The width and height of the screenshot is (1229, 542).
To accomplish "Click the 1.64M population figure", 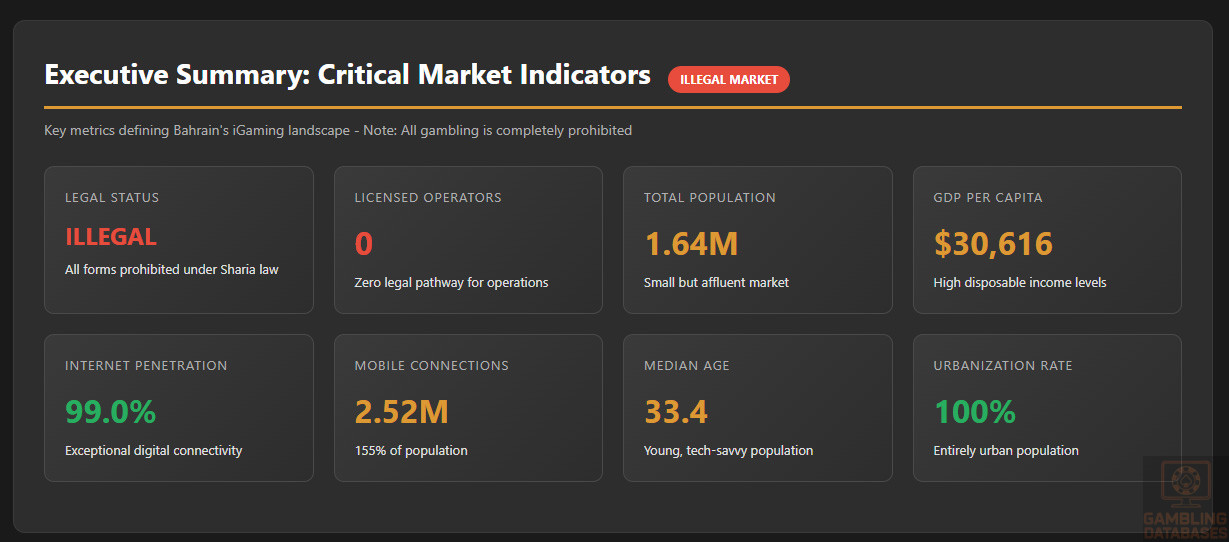I will click(x=691, y=243).
